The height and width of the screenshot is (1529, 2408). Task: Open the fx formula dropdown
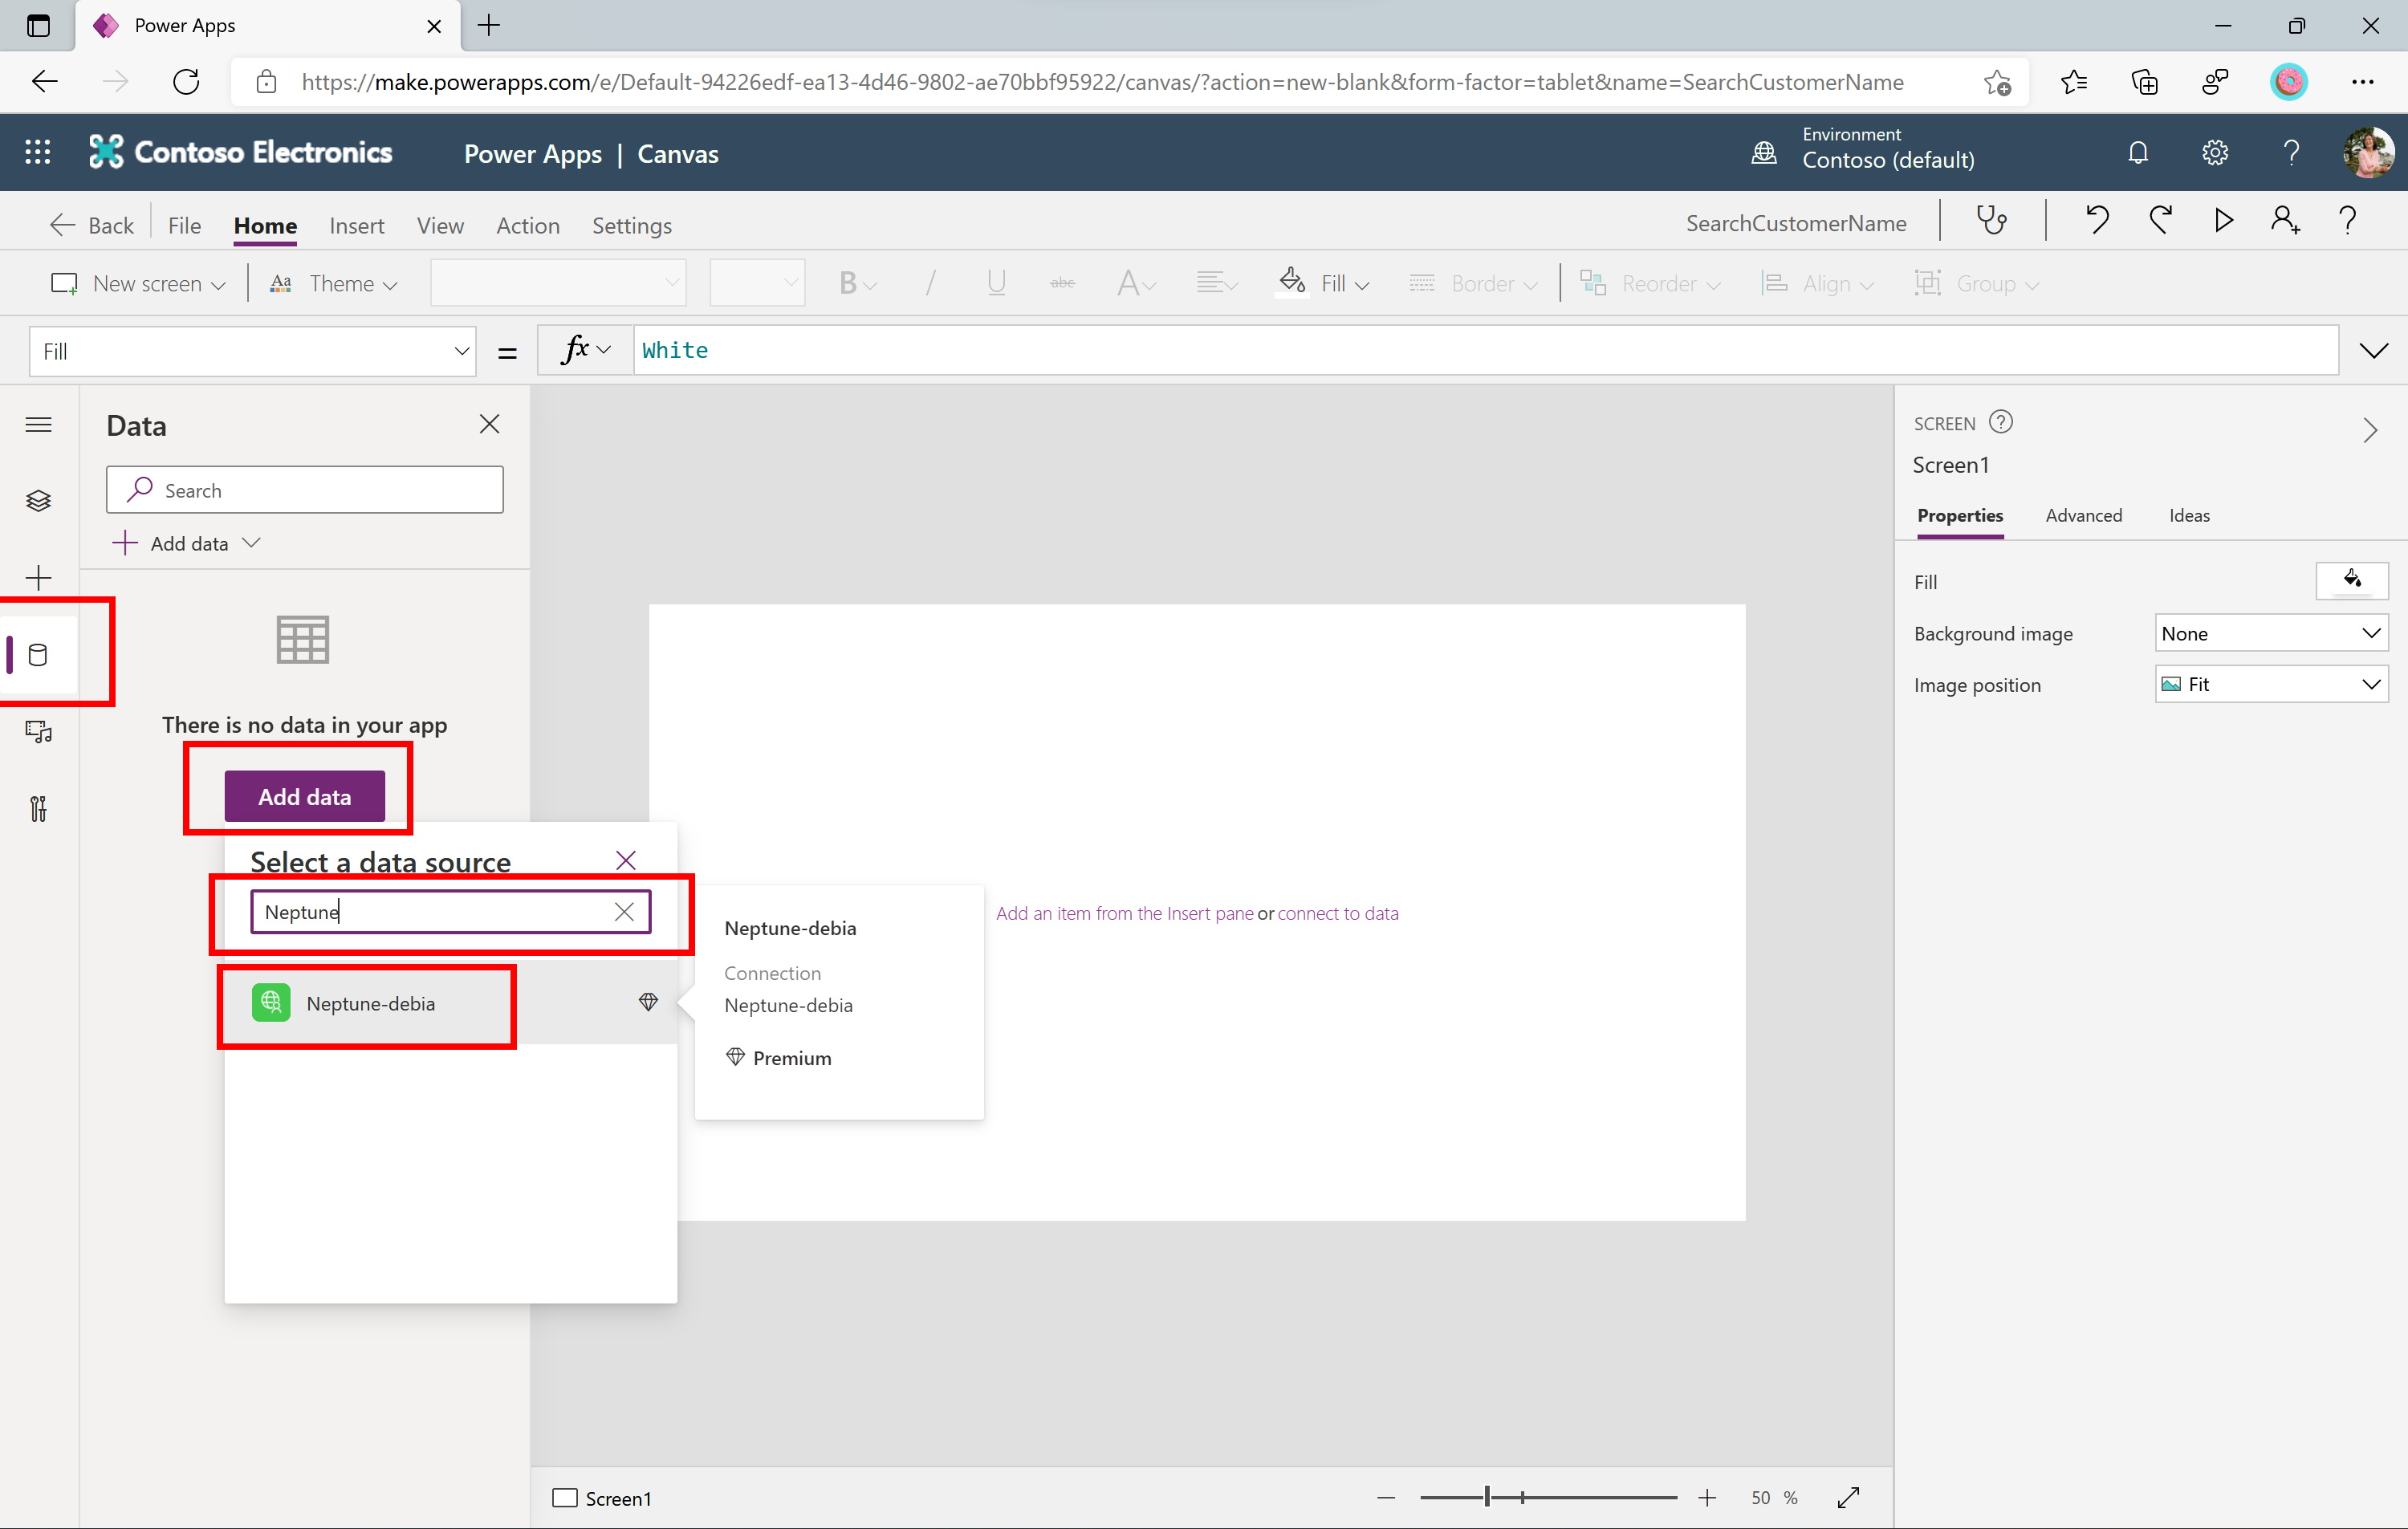pyautogui.click(x=586, y=350)
